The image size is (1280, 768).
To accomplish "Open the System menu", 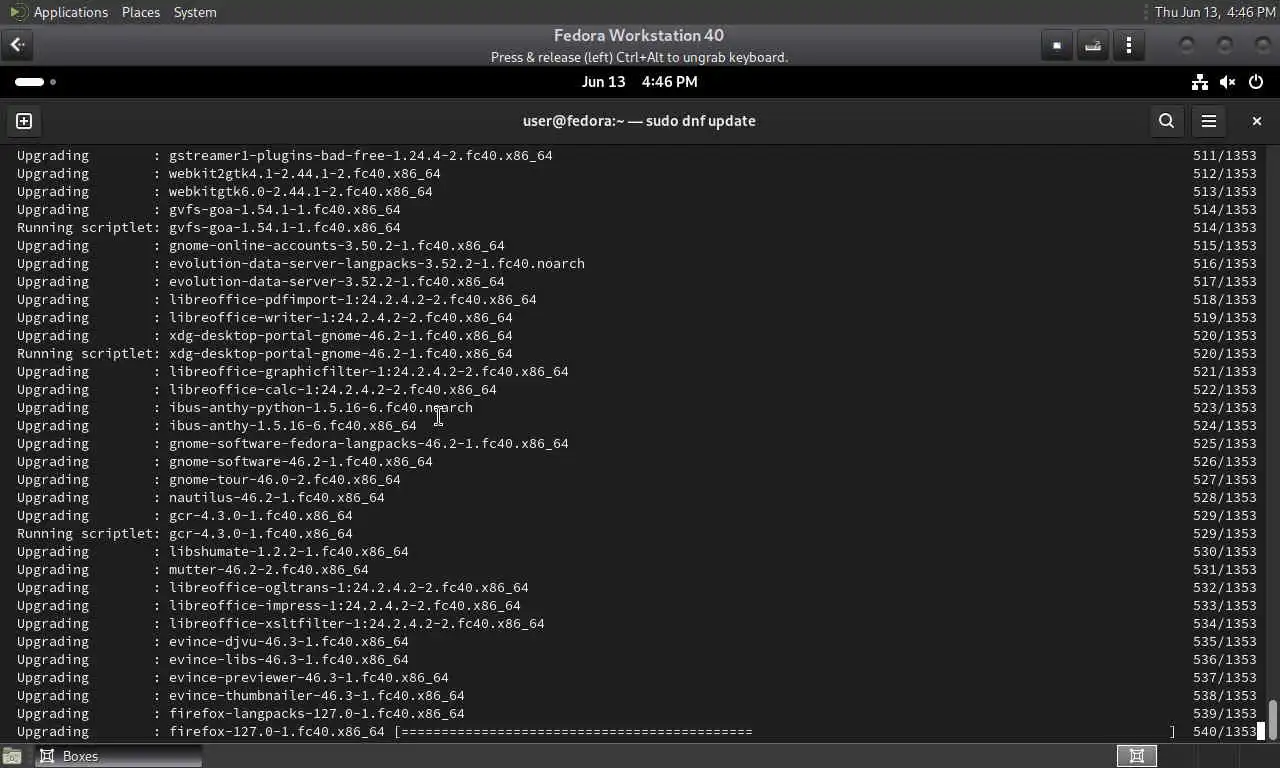I will click(195, 12).
